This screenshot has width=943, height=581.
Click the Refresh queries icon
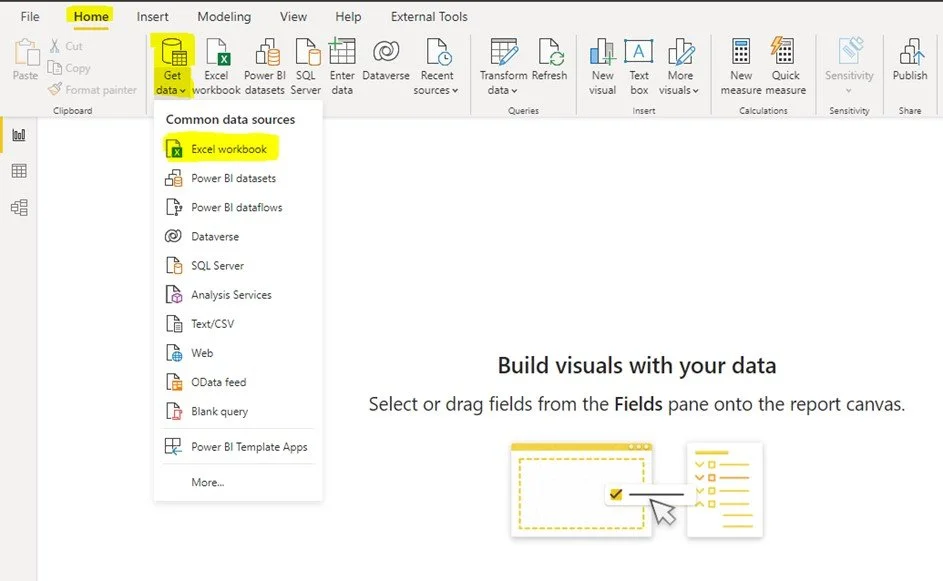click(x=549, y=60)
